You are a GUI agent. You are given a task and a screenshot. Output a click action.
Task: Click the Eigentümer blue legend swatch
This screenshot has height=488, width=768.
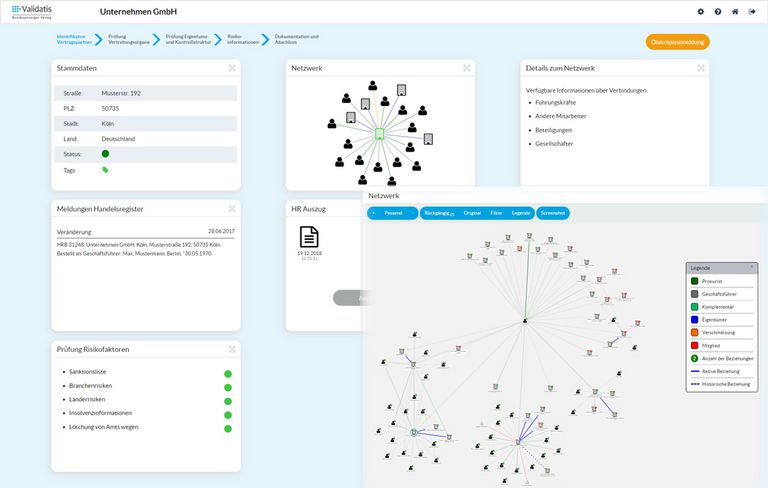694,319
